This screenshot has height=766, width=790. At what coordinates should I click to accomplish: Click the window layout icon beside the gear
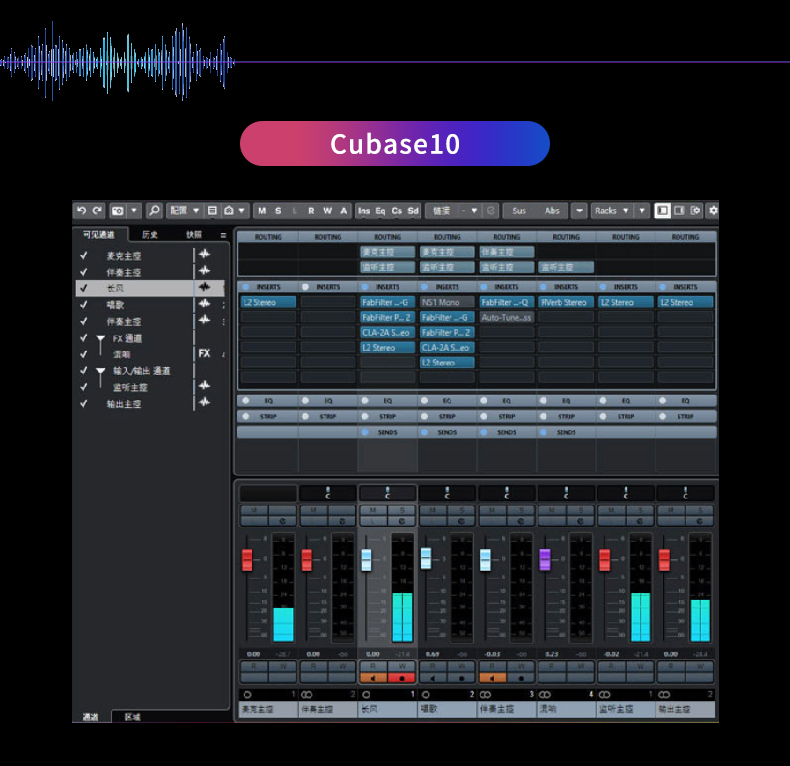point(695,210)
